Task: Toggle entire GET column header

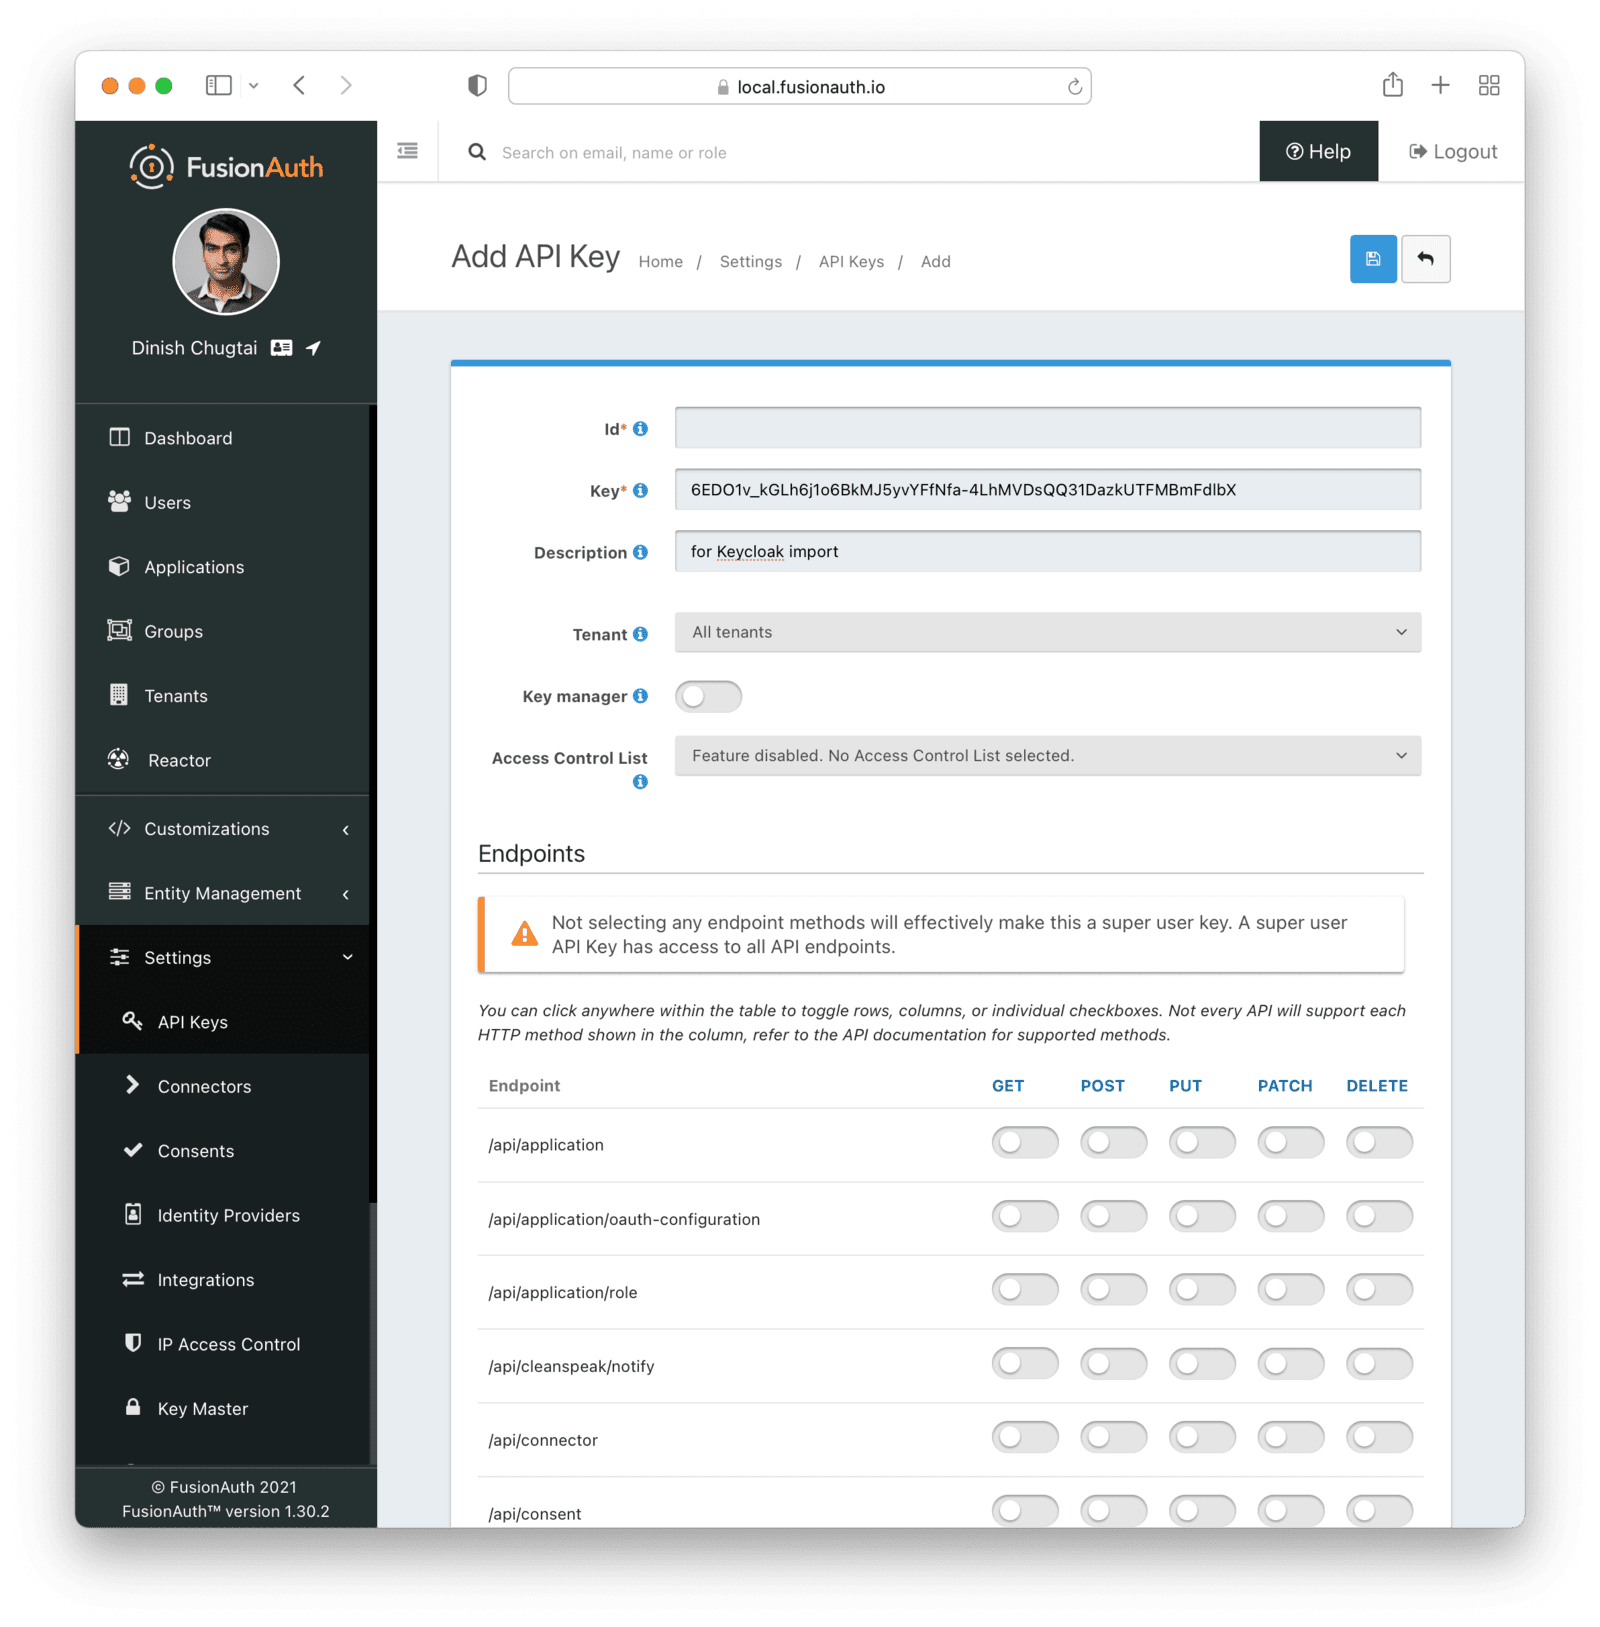Action: click(x=1008, y=1086)
